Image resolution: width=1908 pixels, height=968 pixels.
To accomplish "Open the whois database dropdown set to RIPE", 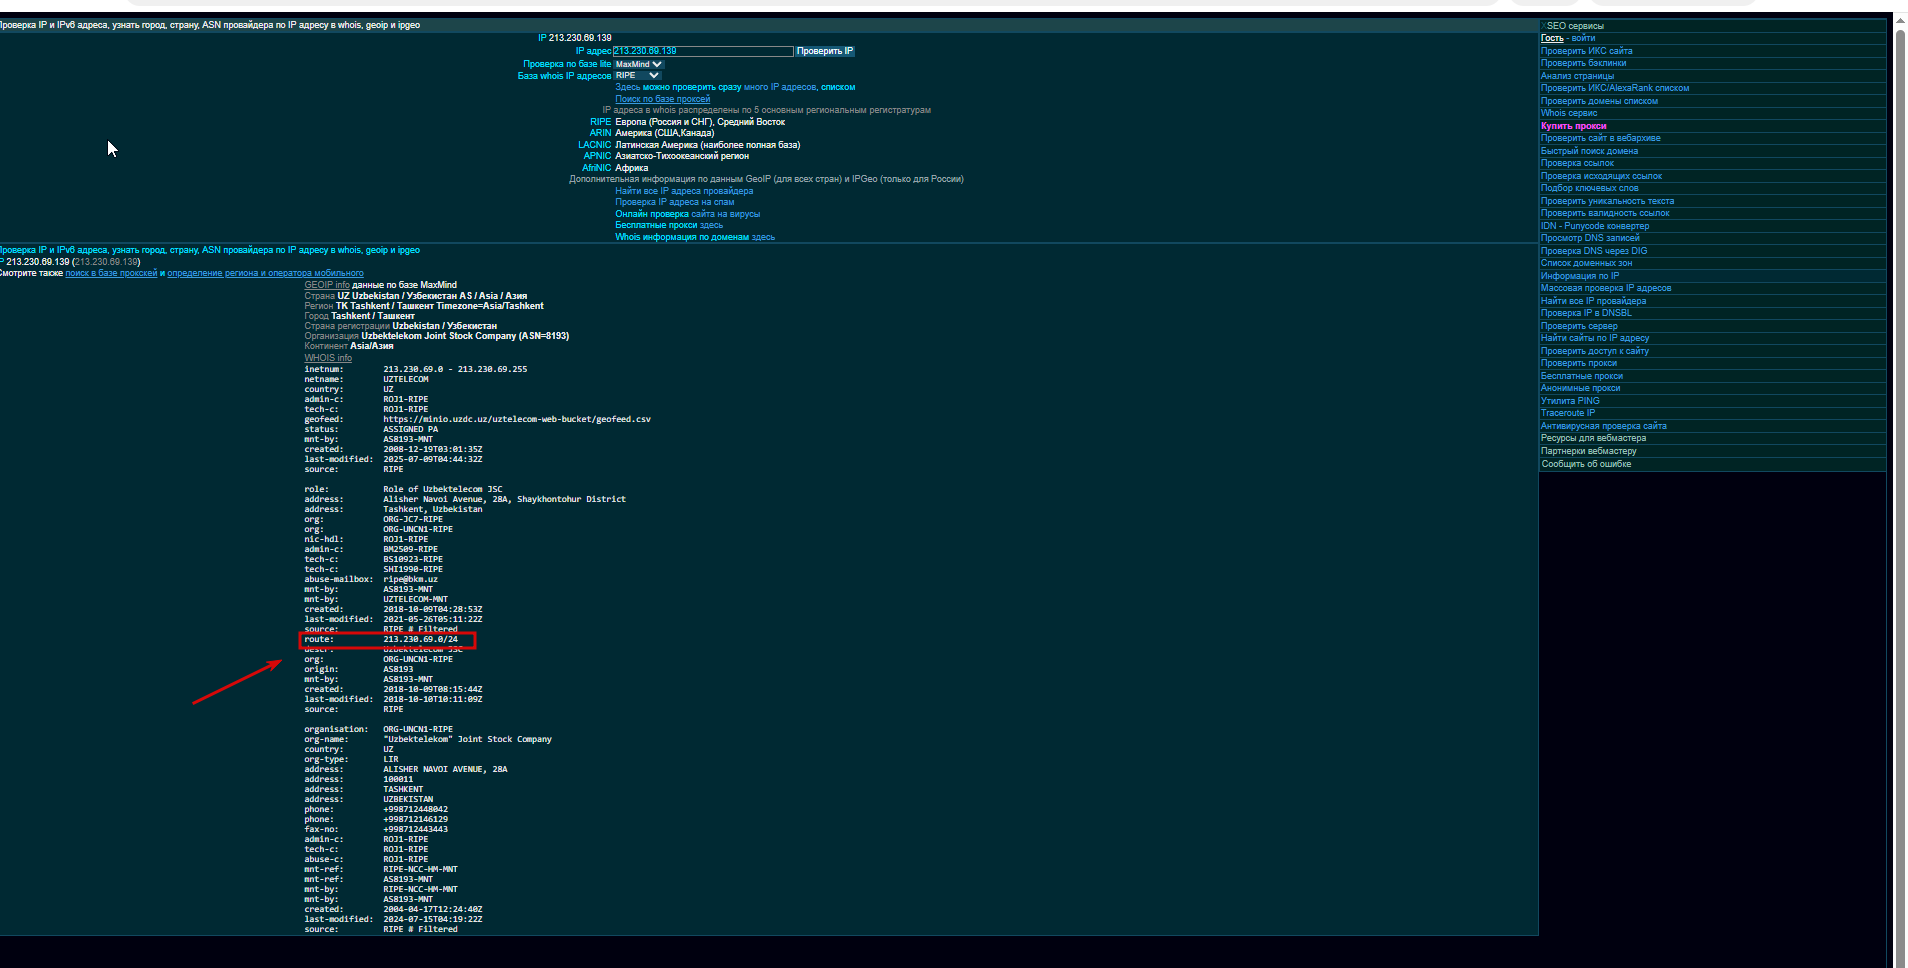I will coord(637,75).
